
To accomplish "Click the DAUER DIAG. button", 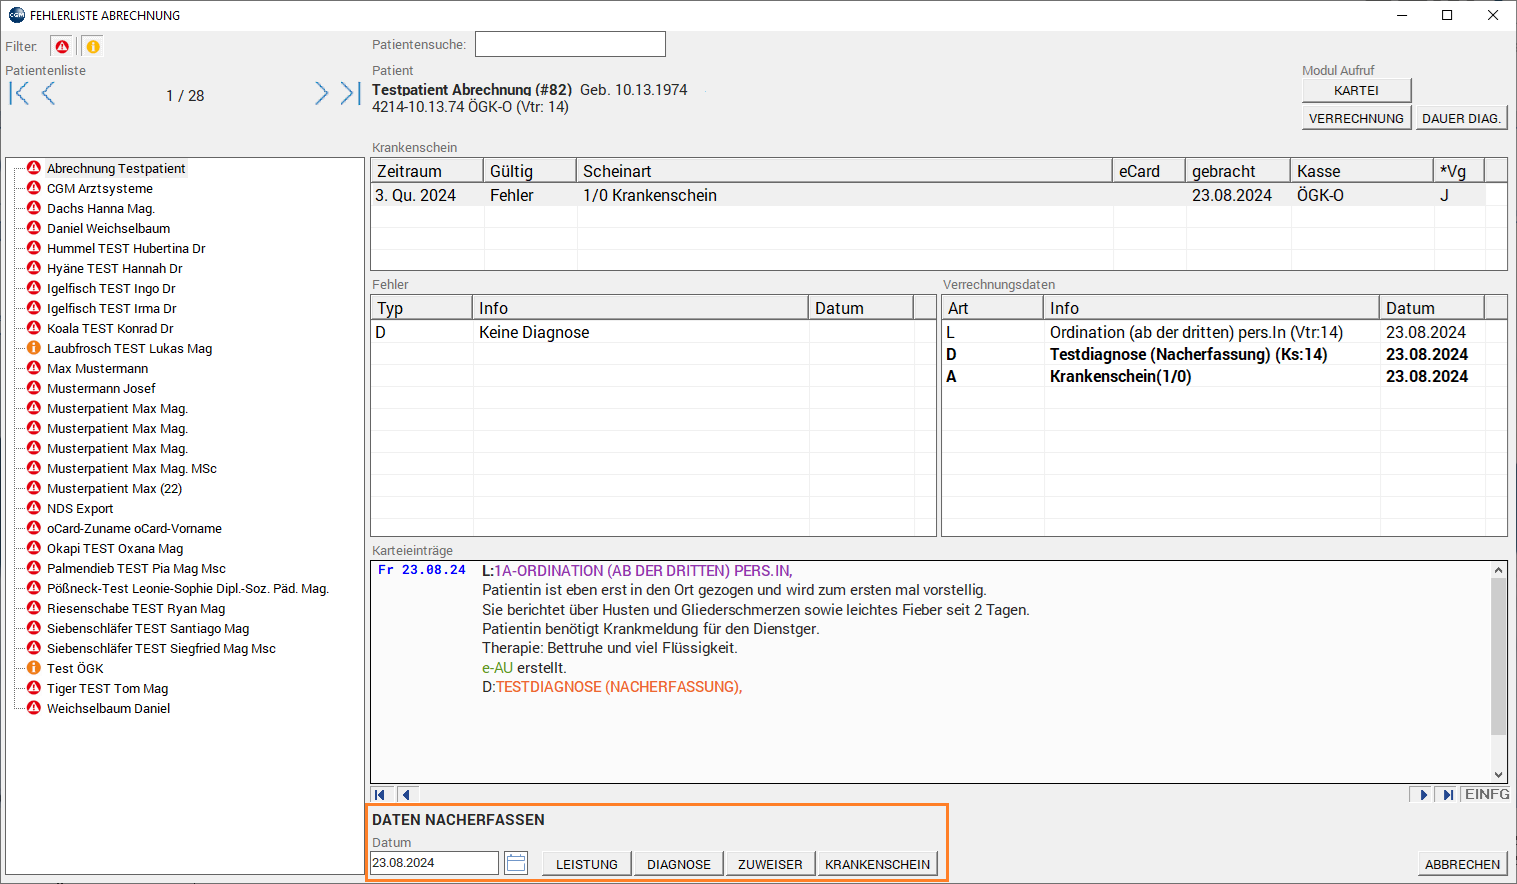I will click(1461, 118).
